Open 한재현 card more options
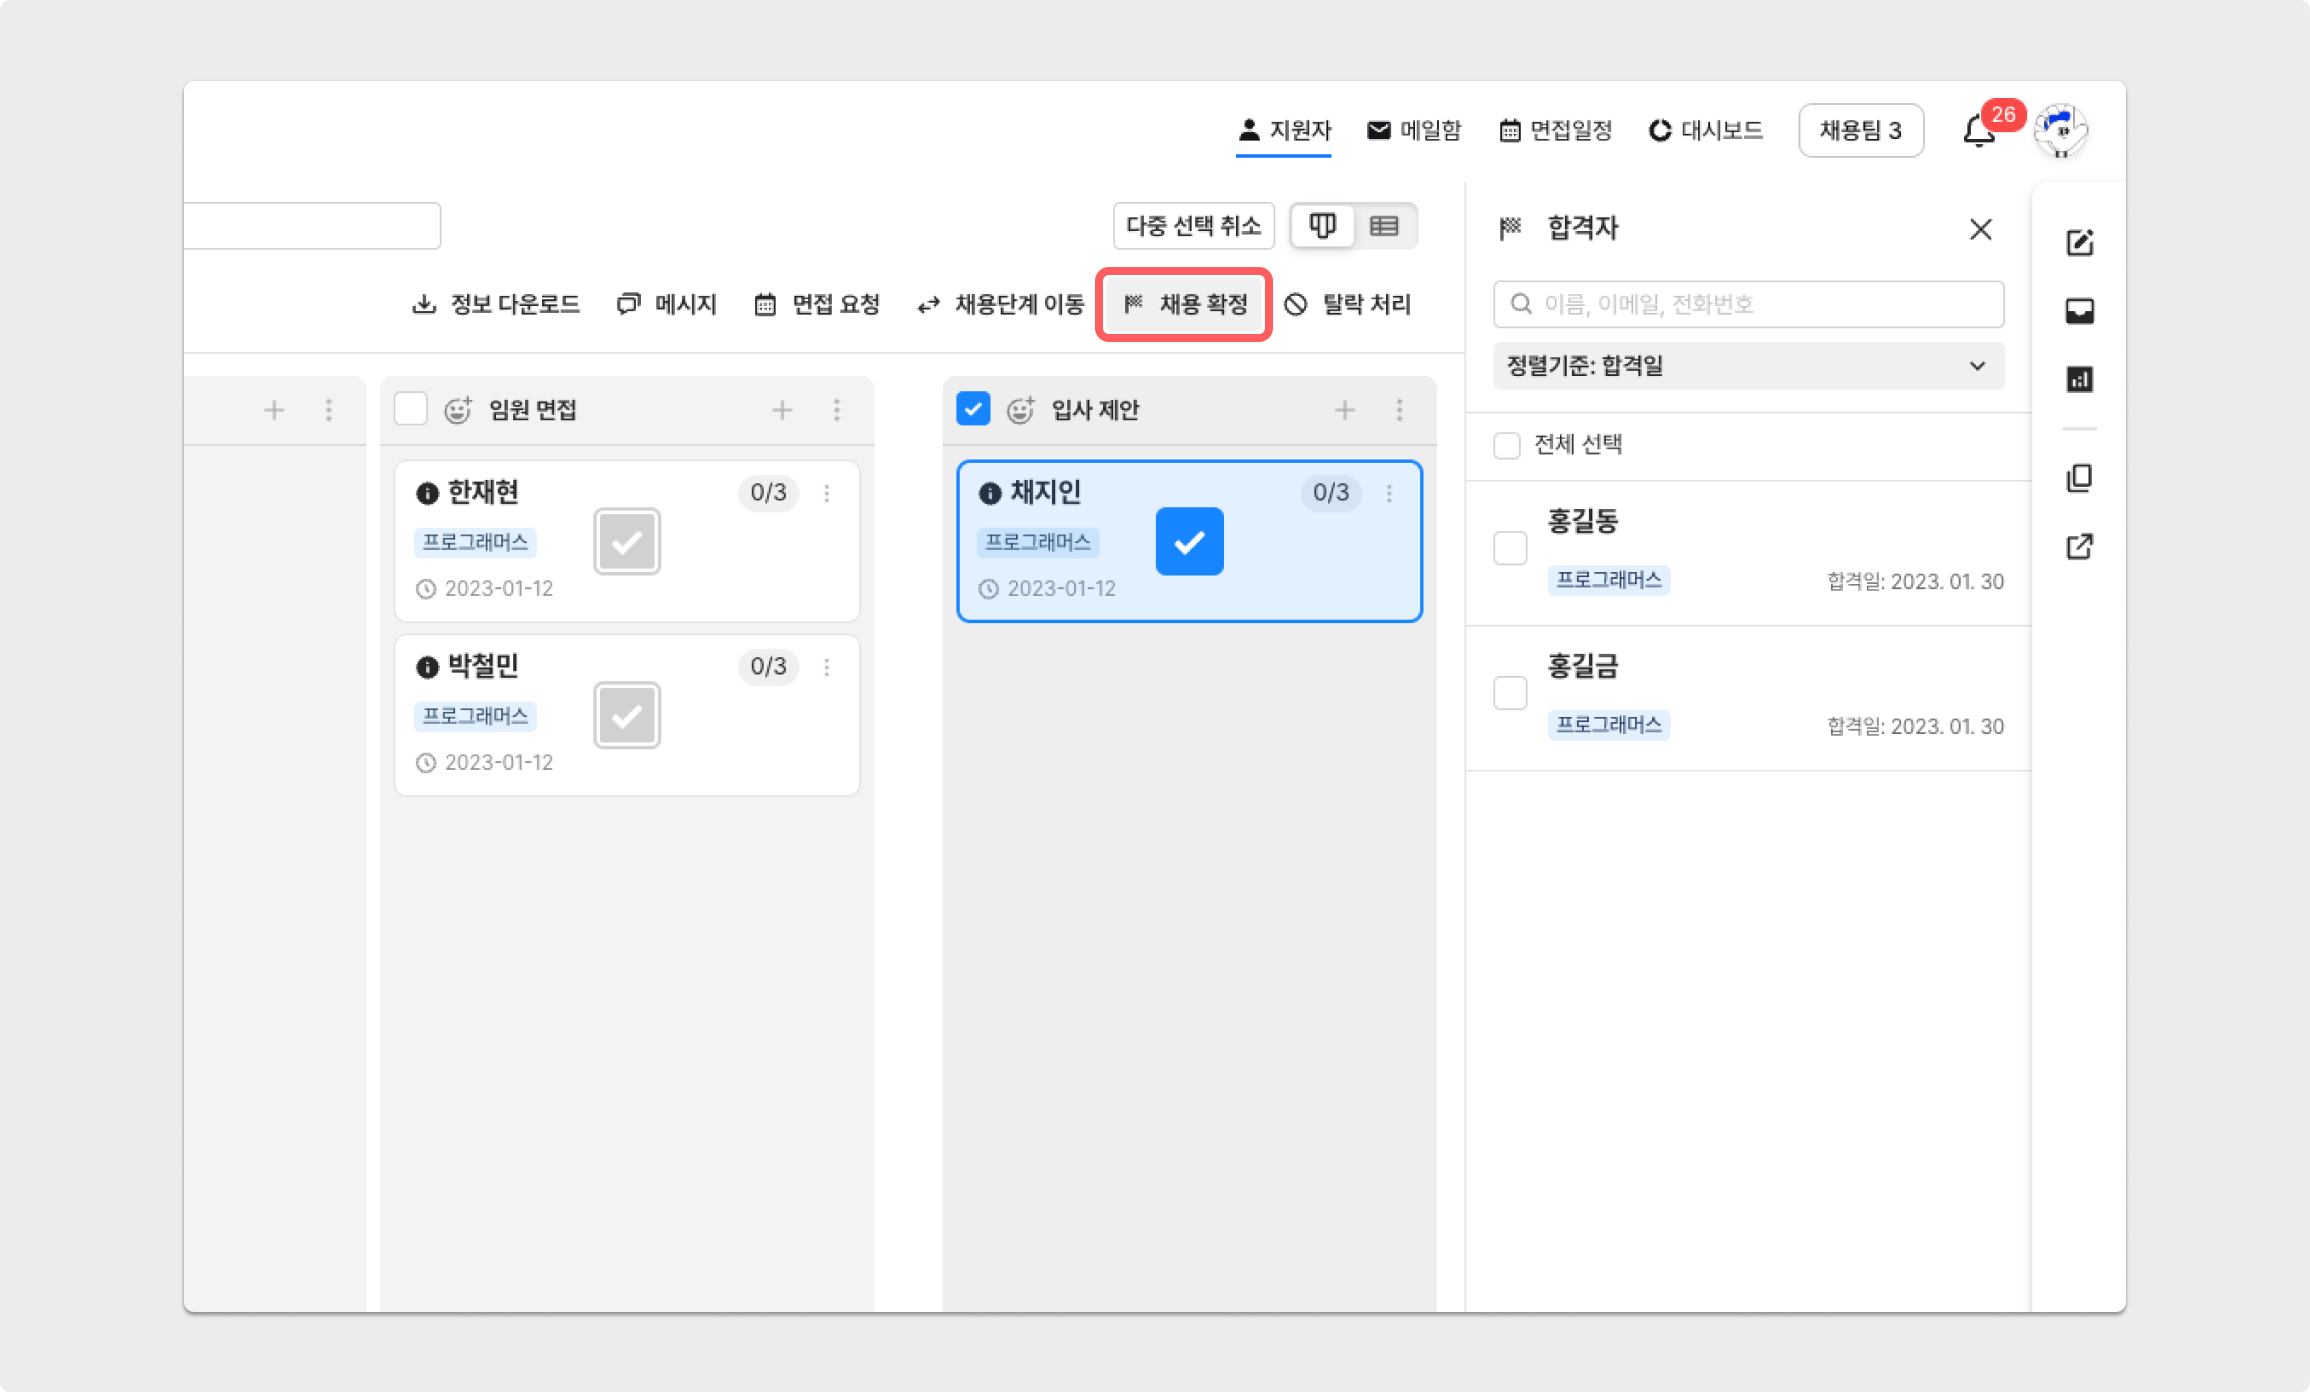 tap(826, 493)
